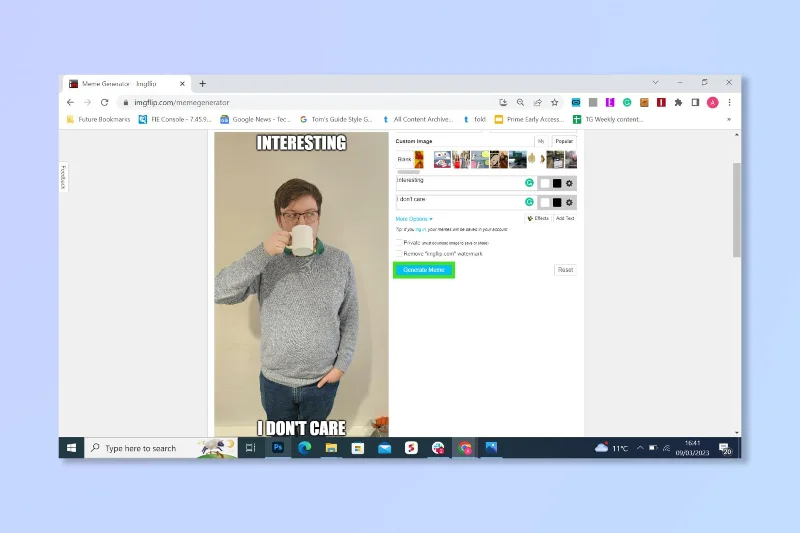Open the Tom's Guide Style Guide bookmark

[x=337, y=119]
